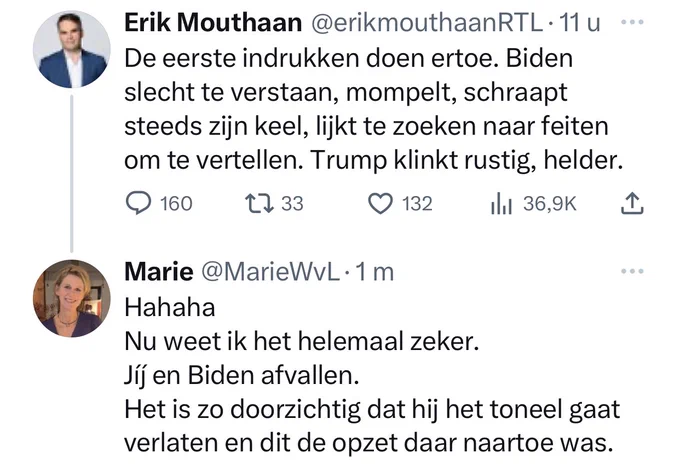Viewport: 680px width, 470px height.
Task: Share the tweet using the upload arrow icon
Action: [x=632, y=203]
